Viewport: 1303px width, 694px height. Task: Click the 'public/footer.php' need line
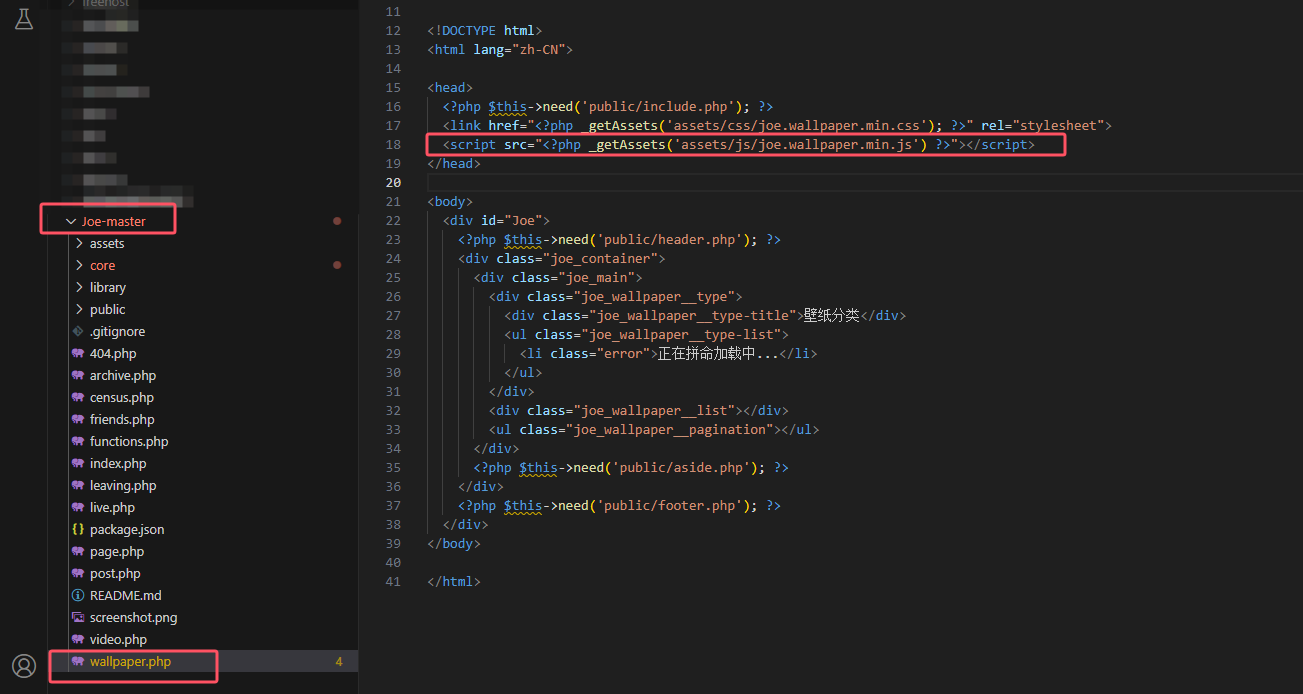pyautogui.click(x=620, y=505)
